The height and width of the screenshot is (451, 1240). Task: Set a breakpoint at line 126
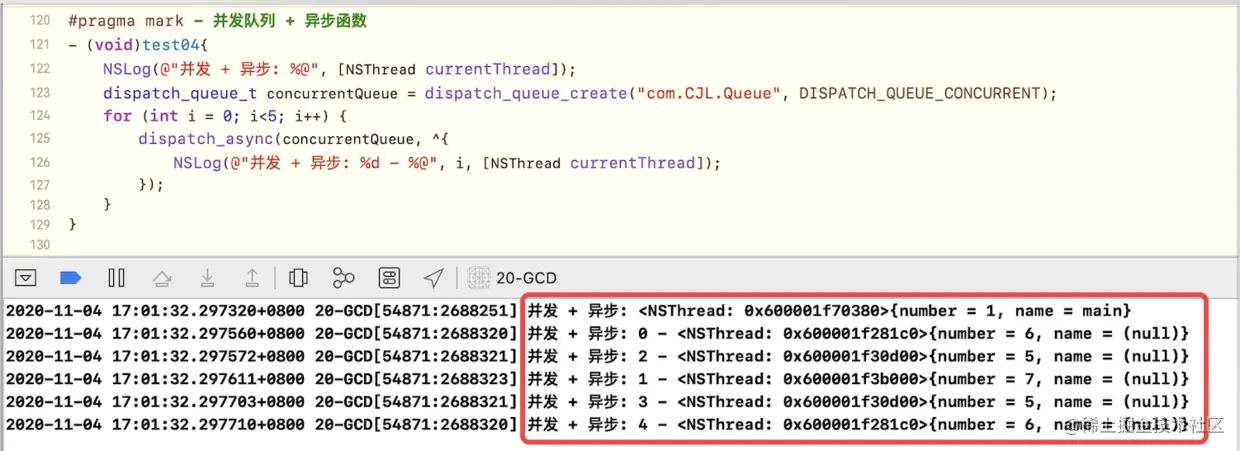point(39,162)
